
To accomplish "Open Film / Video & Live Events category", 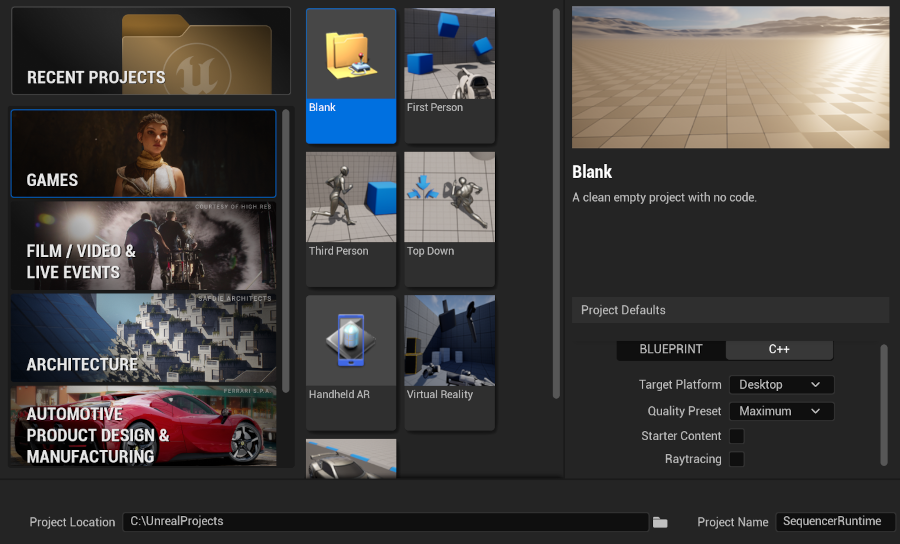I will tap(143, 246).
